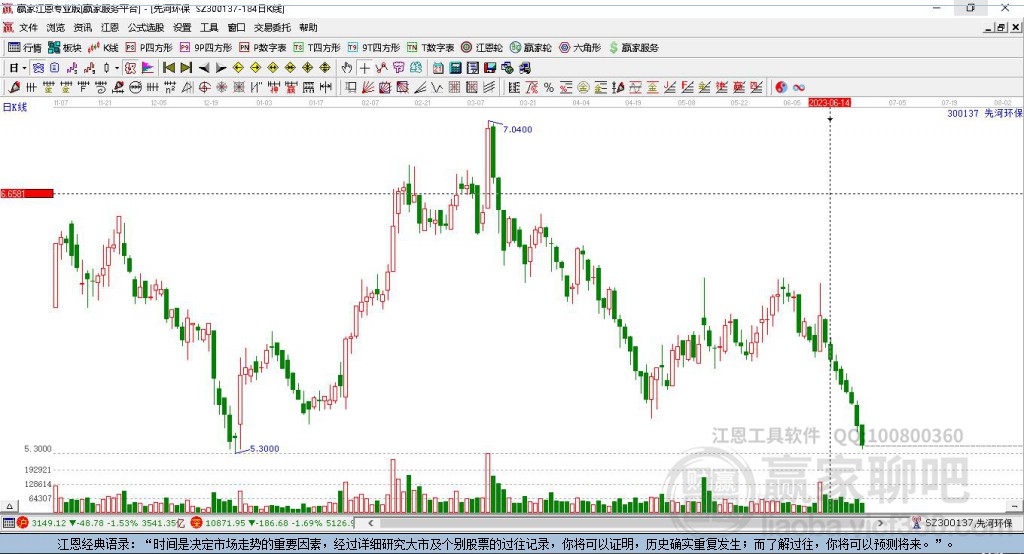Image resolution: width=1024 pixels, height=554 pixels.
Task: Click horizontal scrollbar left arrow
Action: tap(370, 523)
